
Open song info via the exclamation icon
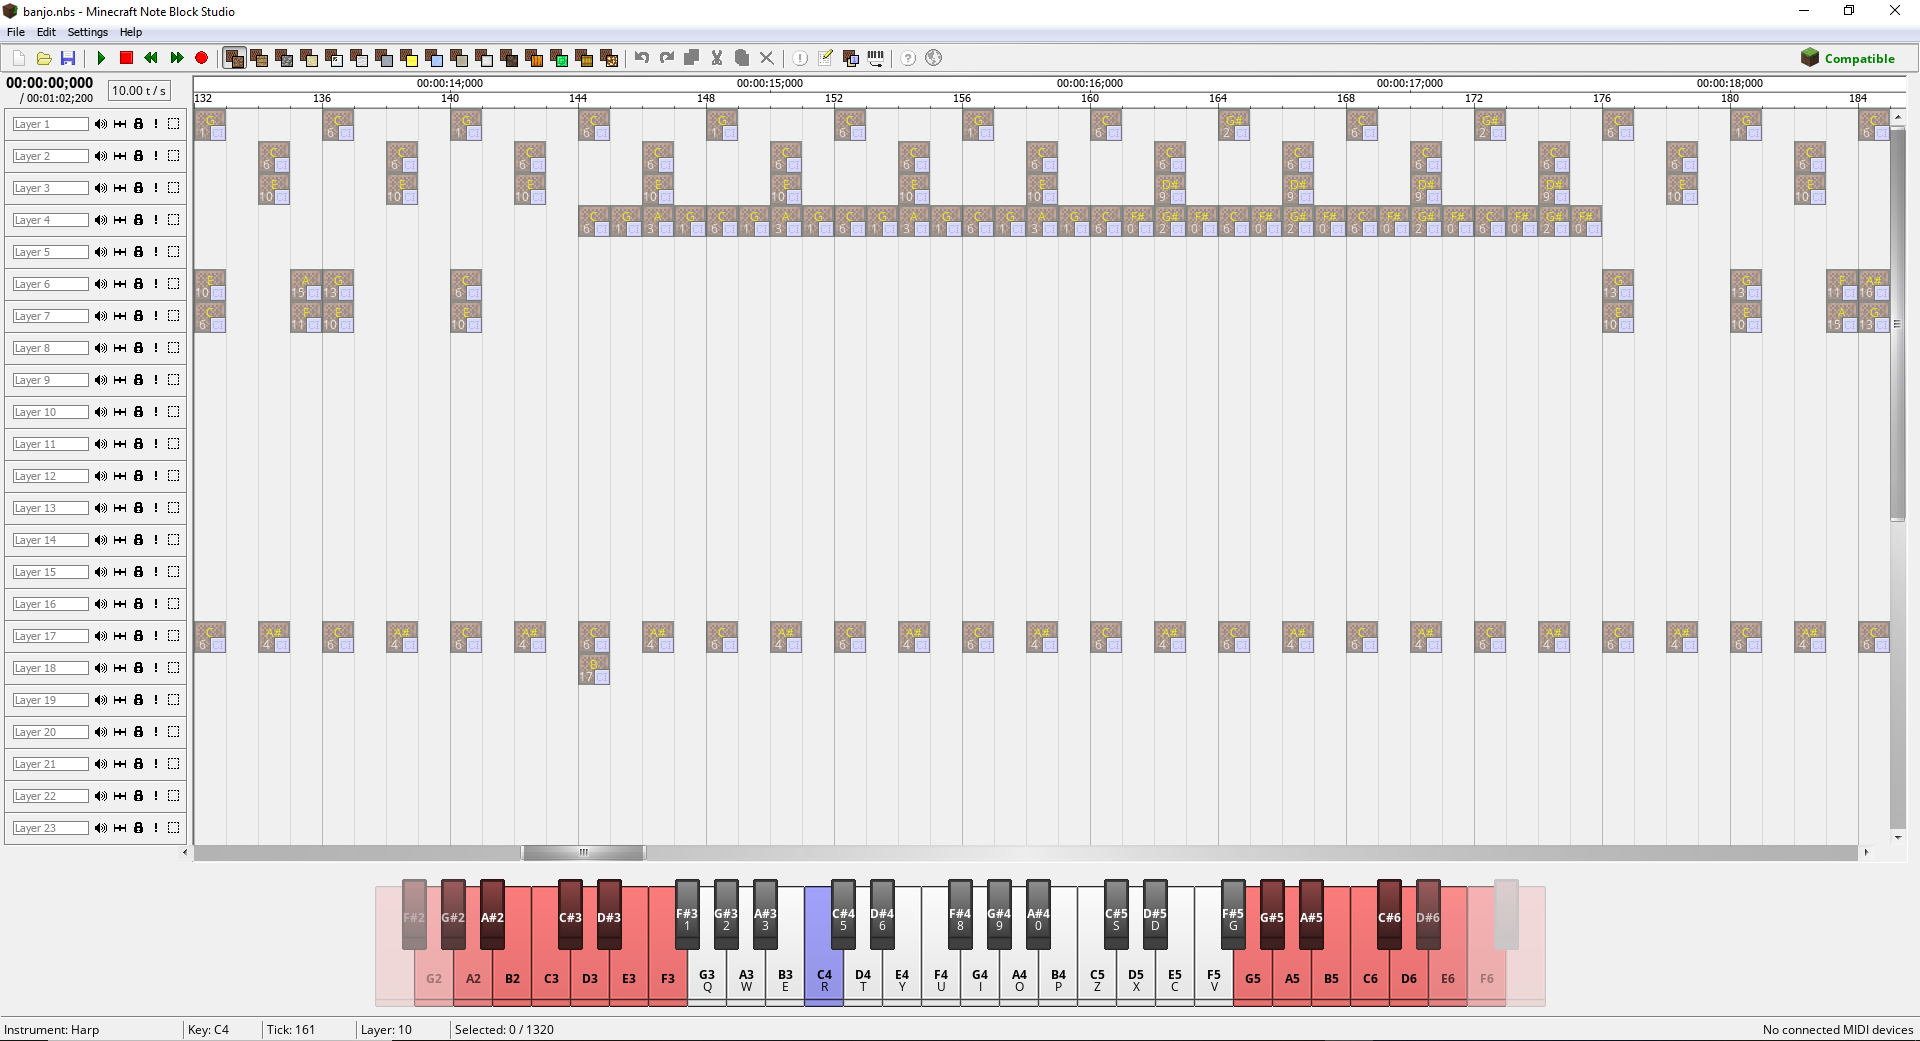pos(801,58)
